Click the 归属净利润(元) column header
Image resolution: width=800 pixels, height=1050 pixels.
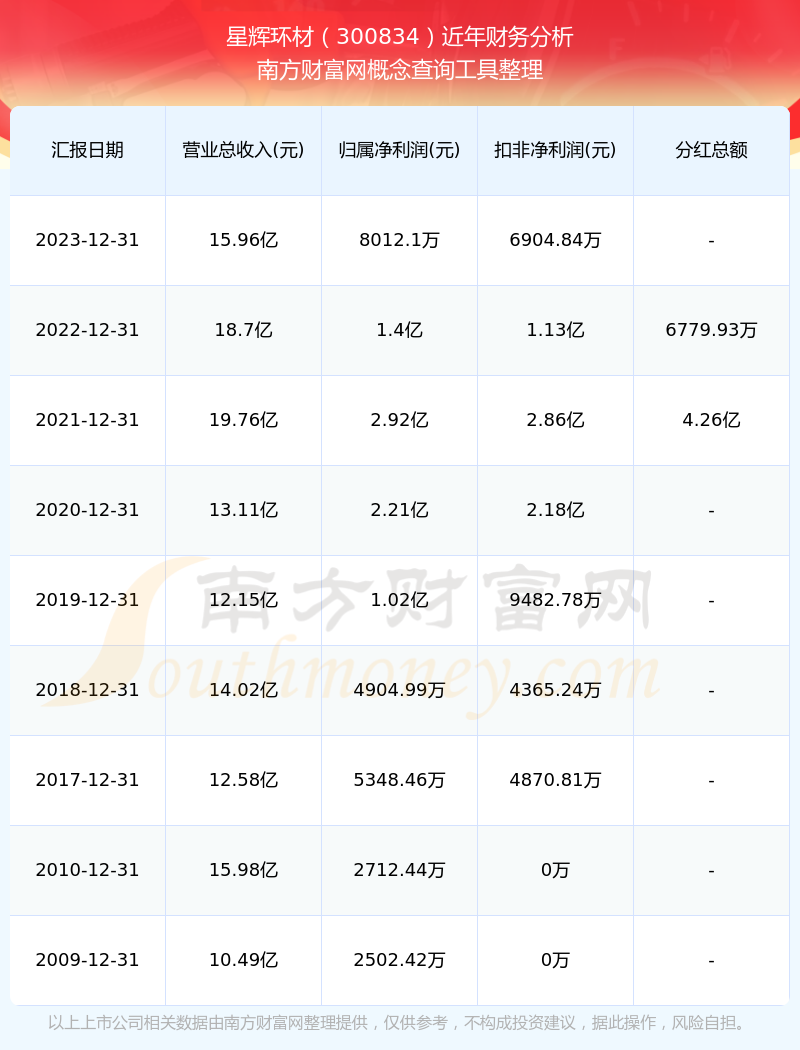(x=400, y=150)
